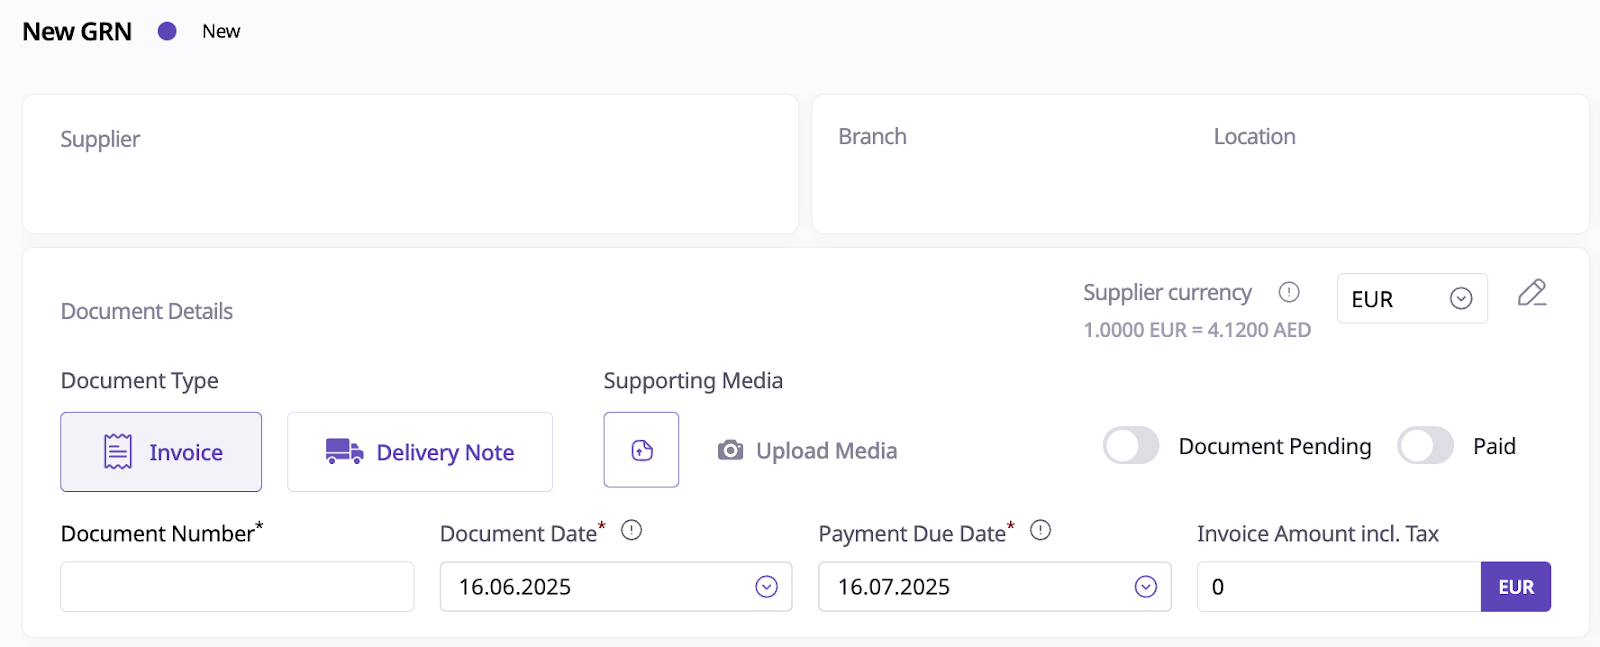This screenshot has width=1600, height=647.
Task: Click the edit pencil icon beside currency
Action: (1531, 293)
